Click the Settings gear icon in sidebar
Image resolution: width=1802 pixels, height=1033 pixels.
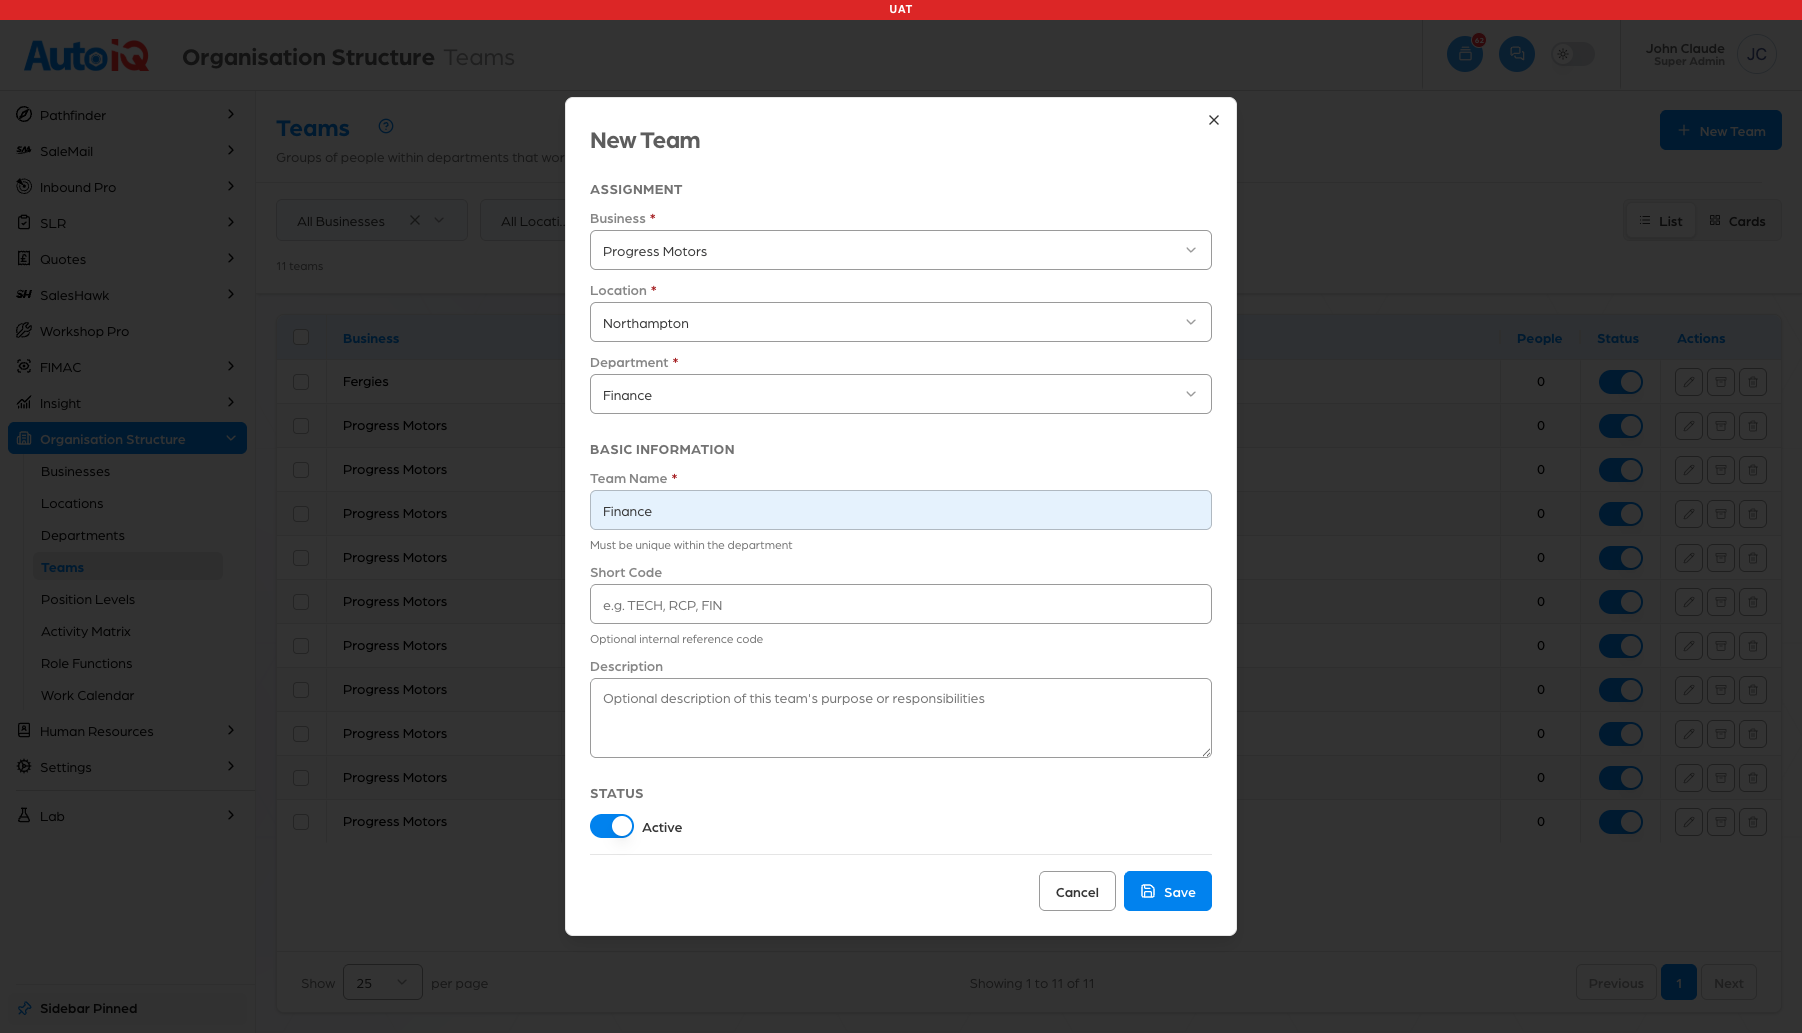[x=24, y=767]
